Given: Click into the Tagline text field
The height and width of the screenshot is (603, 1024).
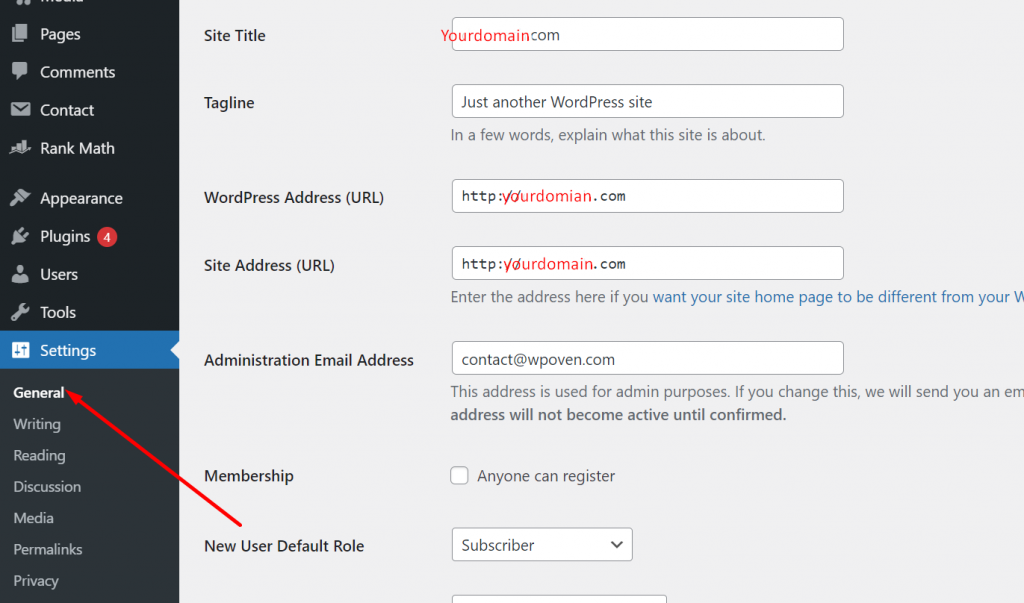Looking at the screenshot, I should tap(647, 102).
